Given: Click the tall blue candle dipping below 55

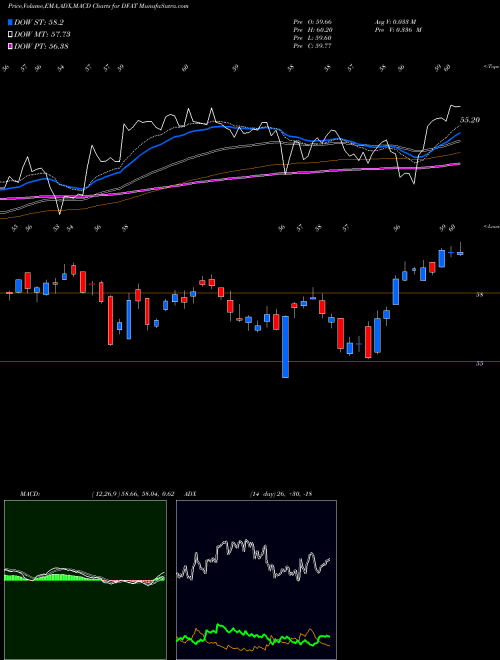Looking at the screenshot, I should coord(285,347).
